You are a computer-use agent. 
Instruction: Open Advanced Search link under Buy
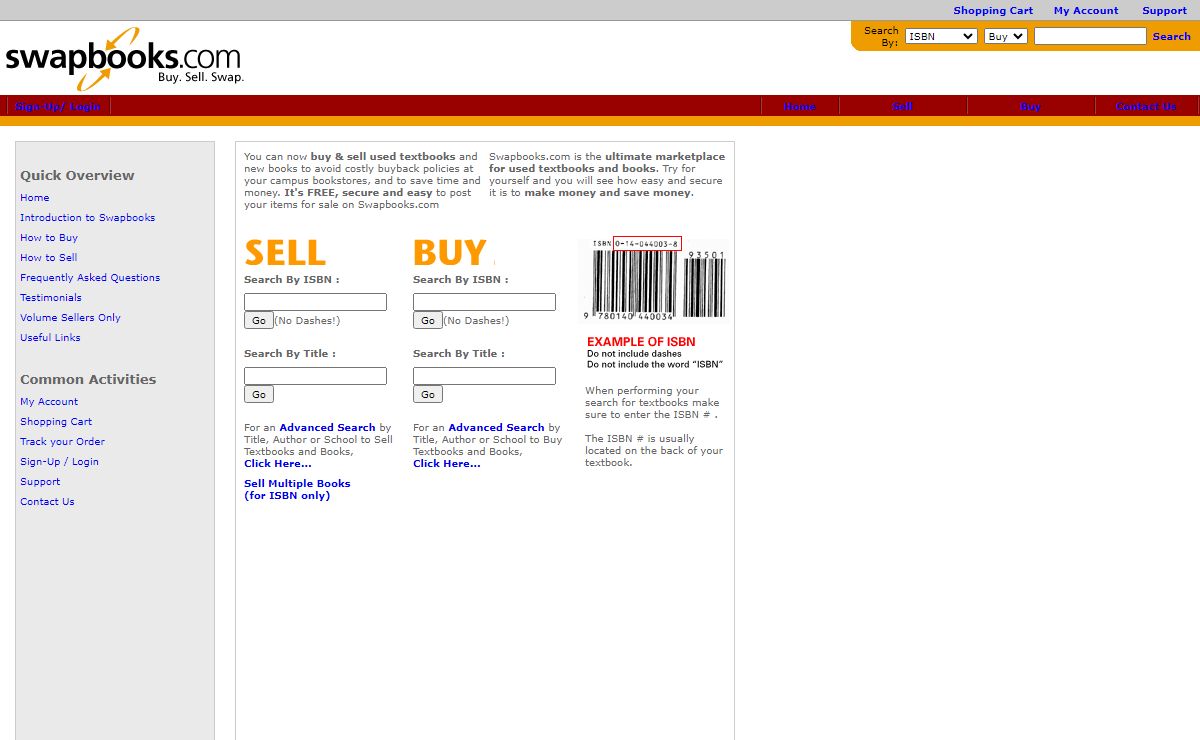coord(496,427)
